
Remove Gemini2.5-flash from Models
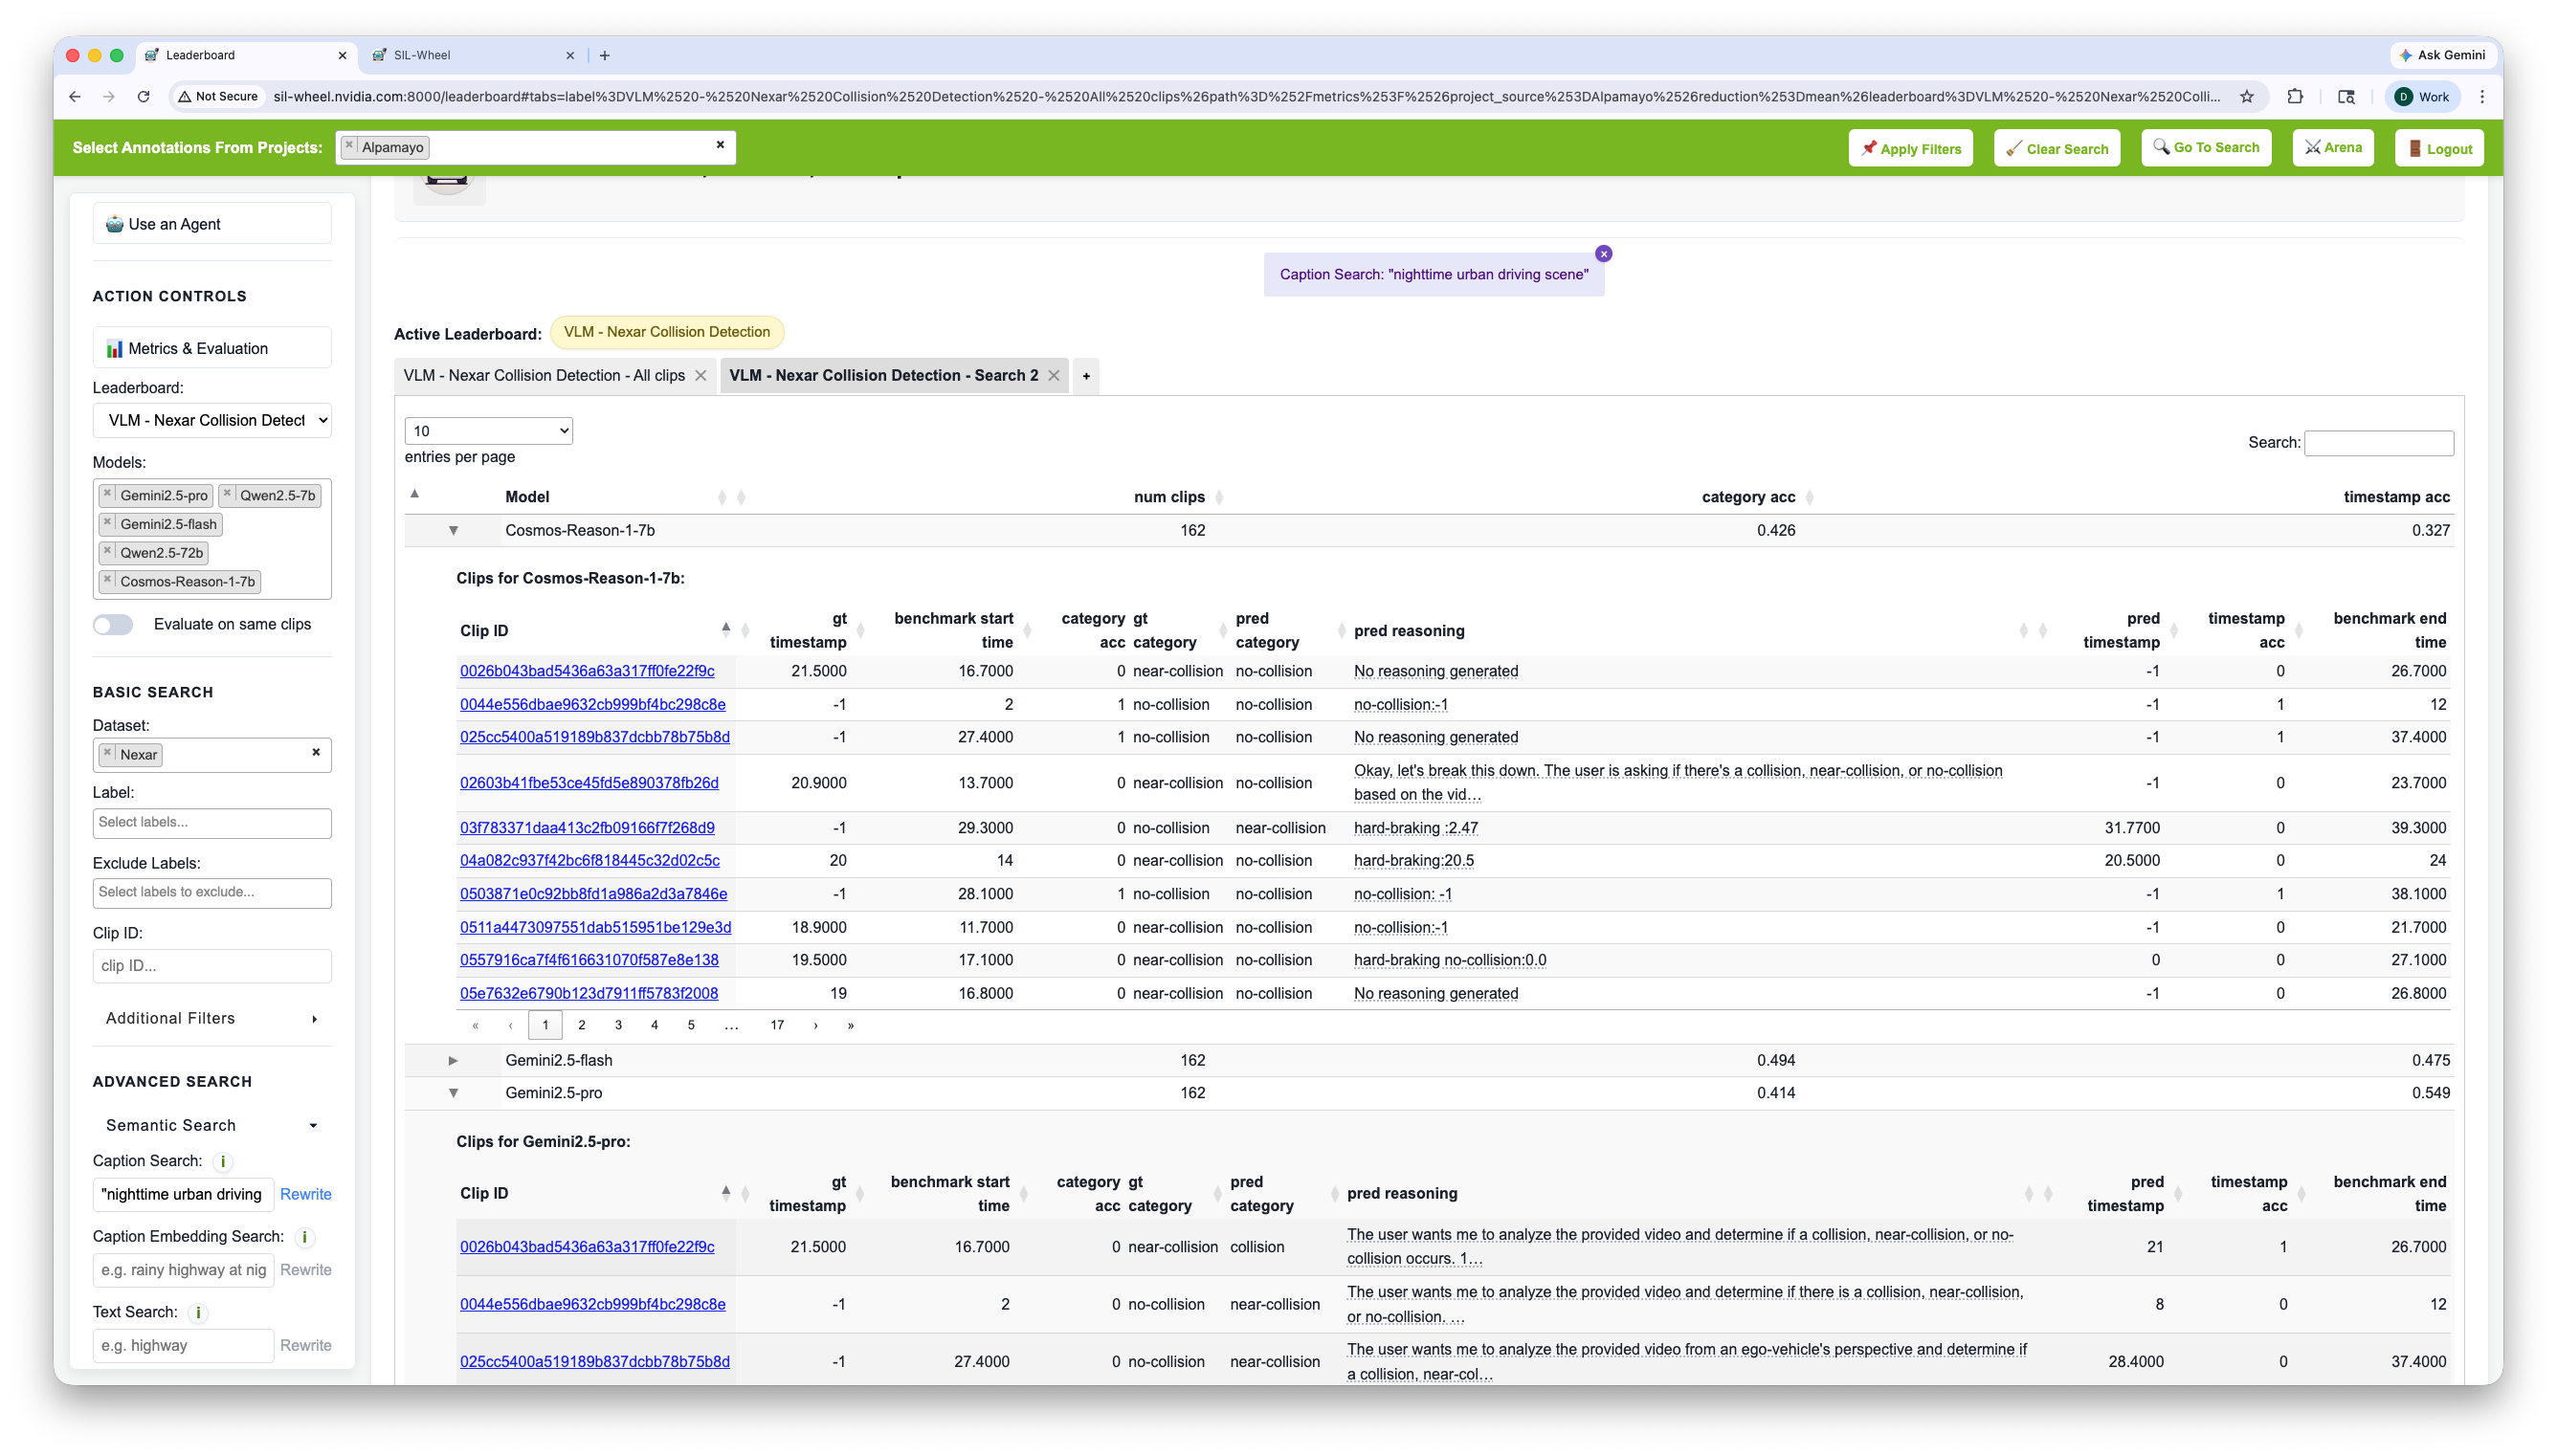click(x=108, y=523)
